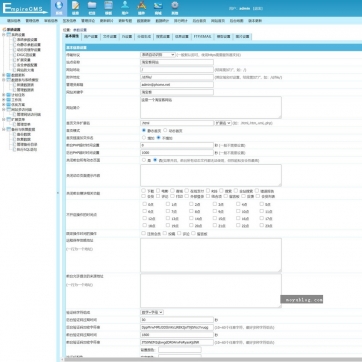
Task: Click folder icon of 工作流 tree node
Action: (x=9, y=100)
